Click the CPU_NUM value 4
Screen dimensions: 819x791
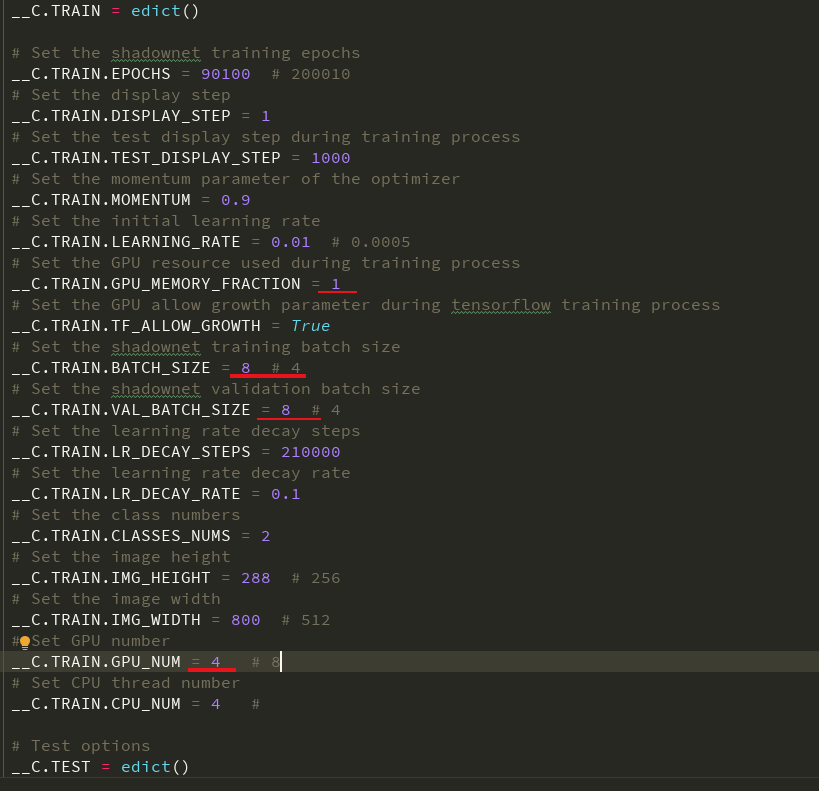click(215, 703)
